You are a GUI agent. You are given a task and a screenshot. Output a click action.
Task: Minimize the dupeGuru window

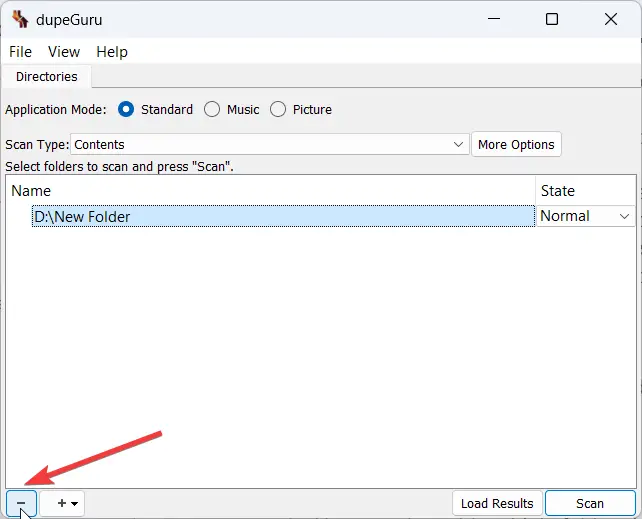tap(494, 19)
